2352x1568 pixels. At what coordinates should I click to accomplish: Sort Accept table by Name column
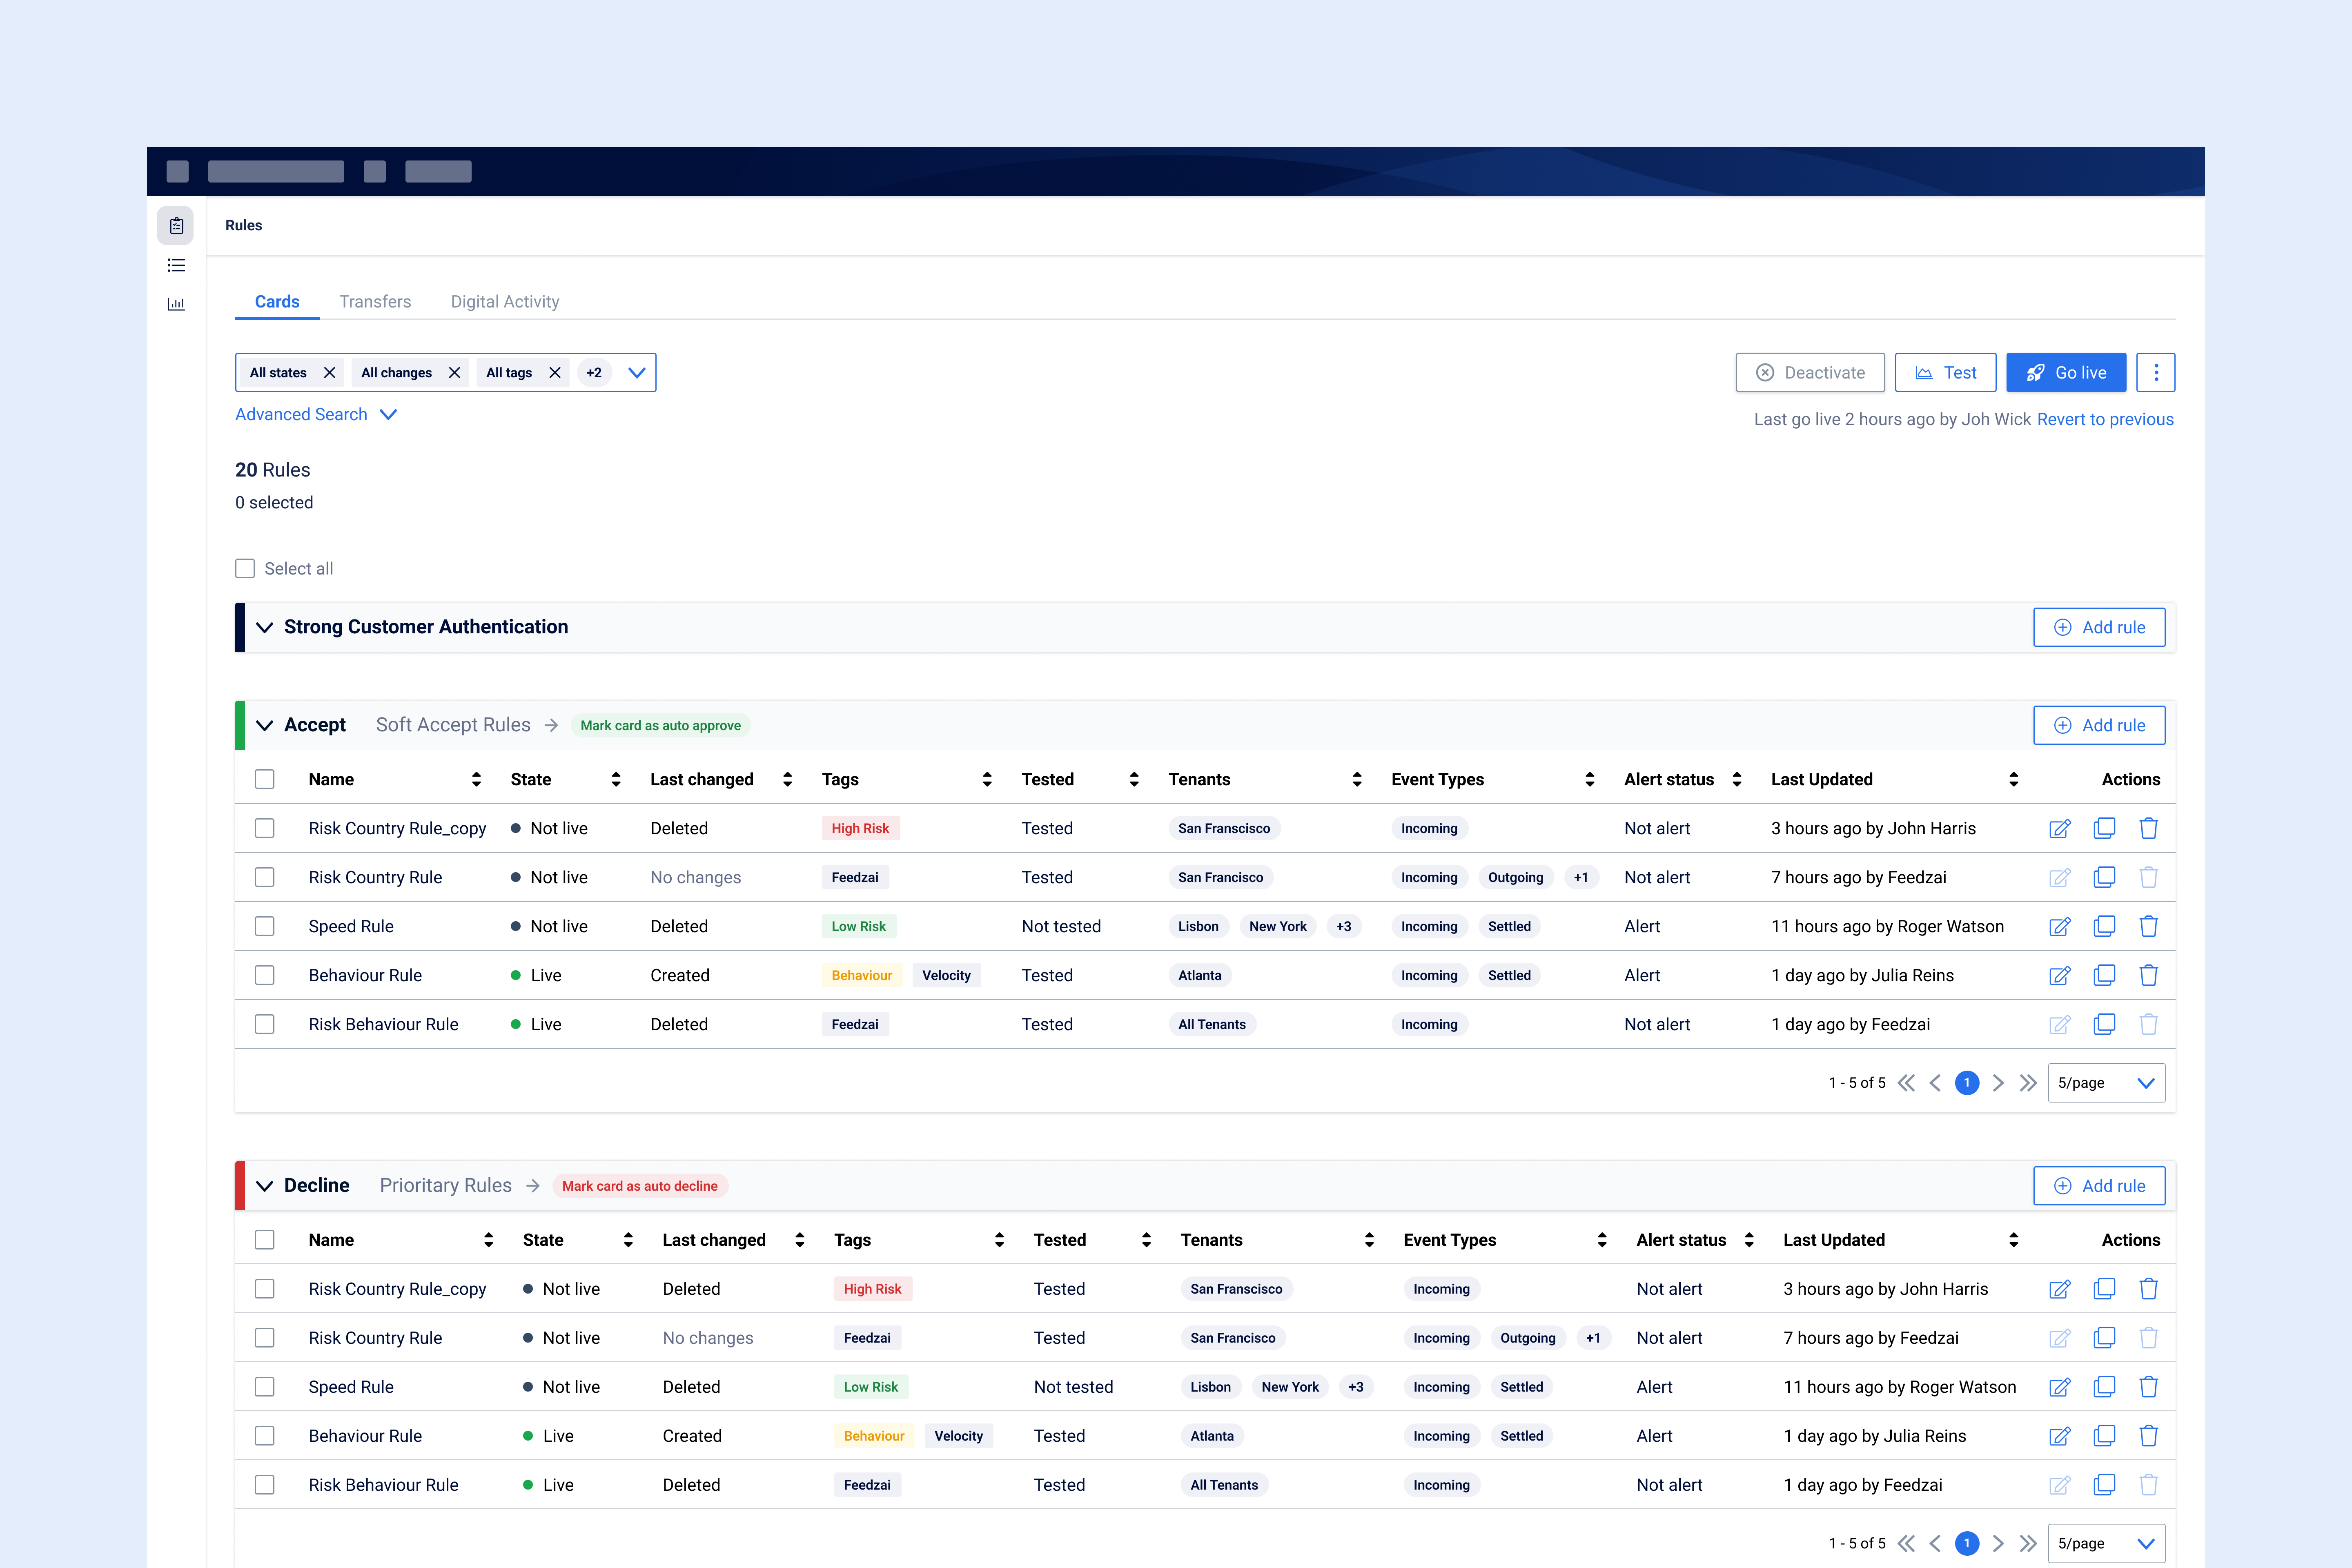click(x=476, y=779)
